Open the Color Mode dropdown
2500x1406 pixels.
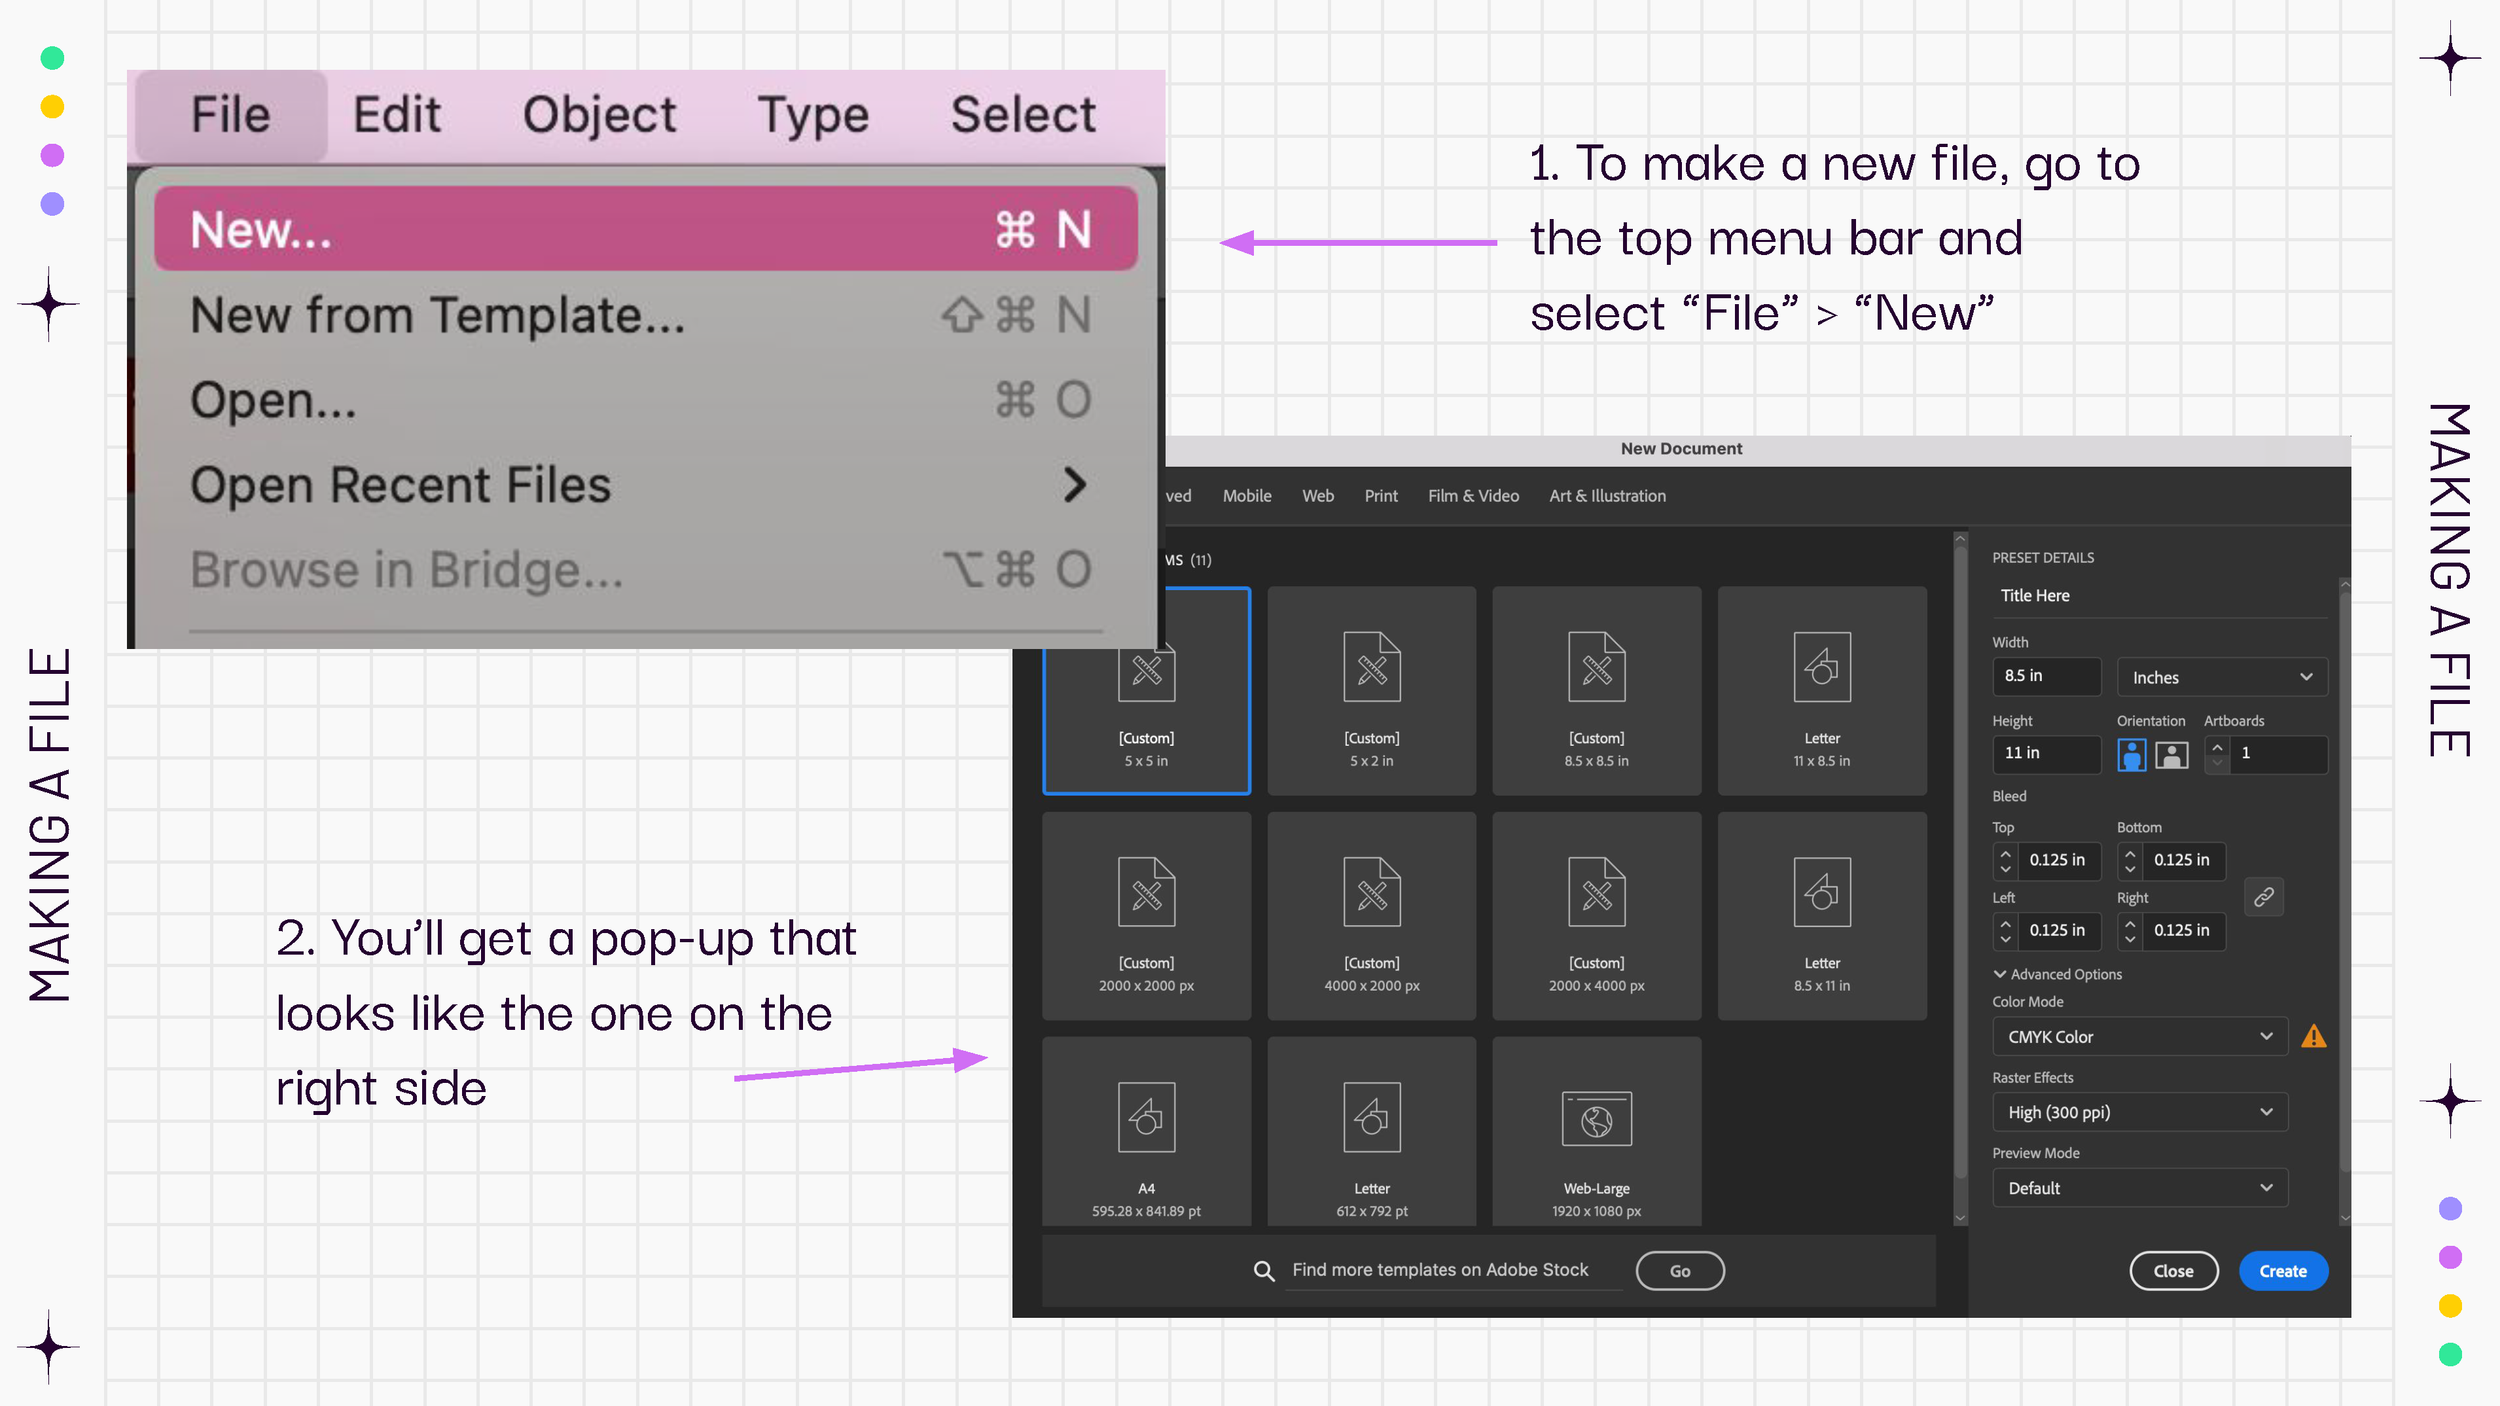(2140, 1036)
